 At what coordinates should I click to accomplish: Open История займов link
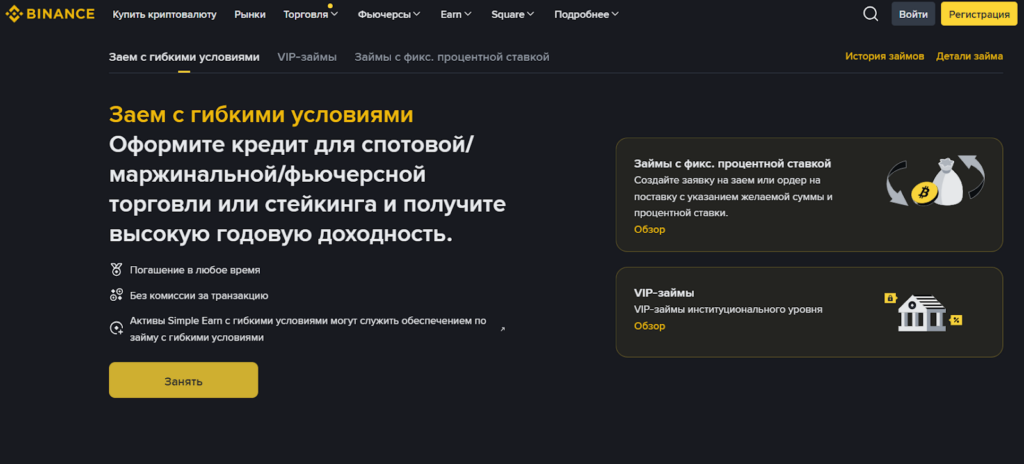(884, 57)
